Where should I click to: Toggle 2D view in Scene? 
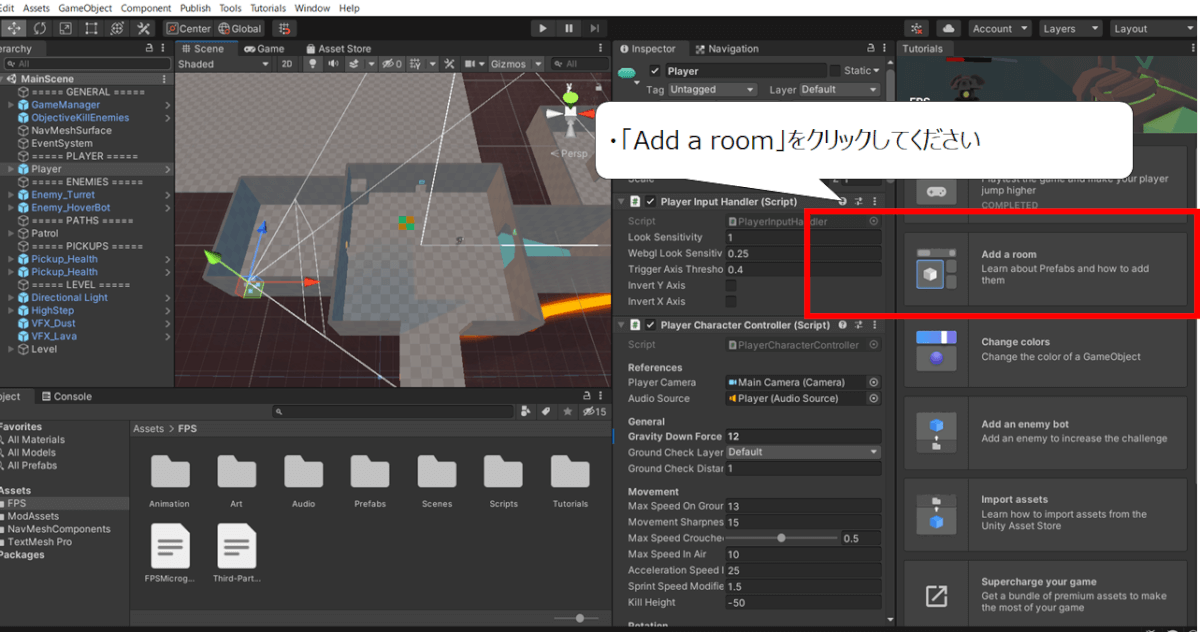click(287, 64)
